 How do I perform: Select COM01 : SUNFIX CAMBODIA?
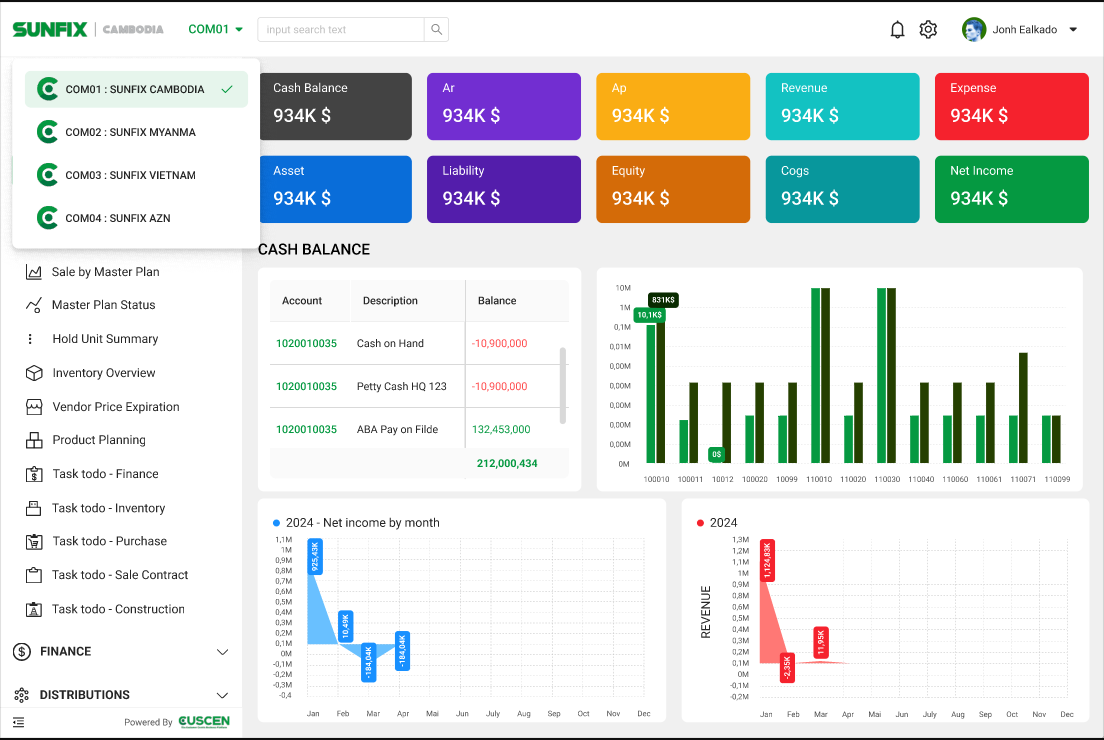pyautogui.click(x=137, y=89)
